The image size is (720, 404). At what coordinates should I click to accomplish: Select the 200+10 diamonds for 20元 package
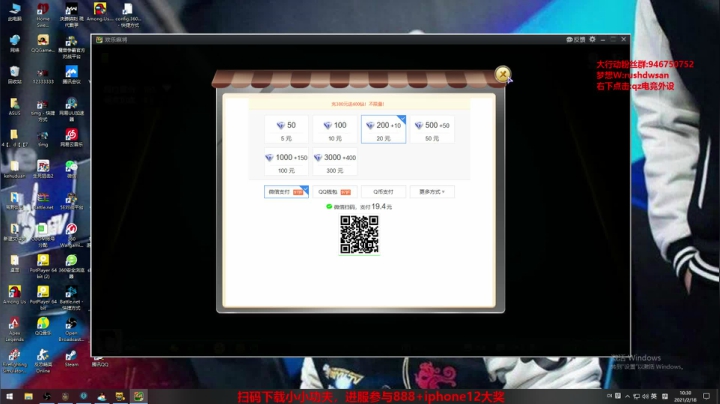(x=383, y=129)
